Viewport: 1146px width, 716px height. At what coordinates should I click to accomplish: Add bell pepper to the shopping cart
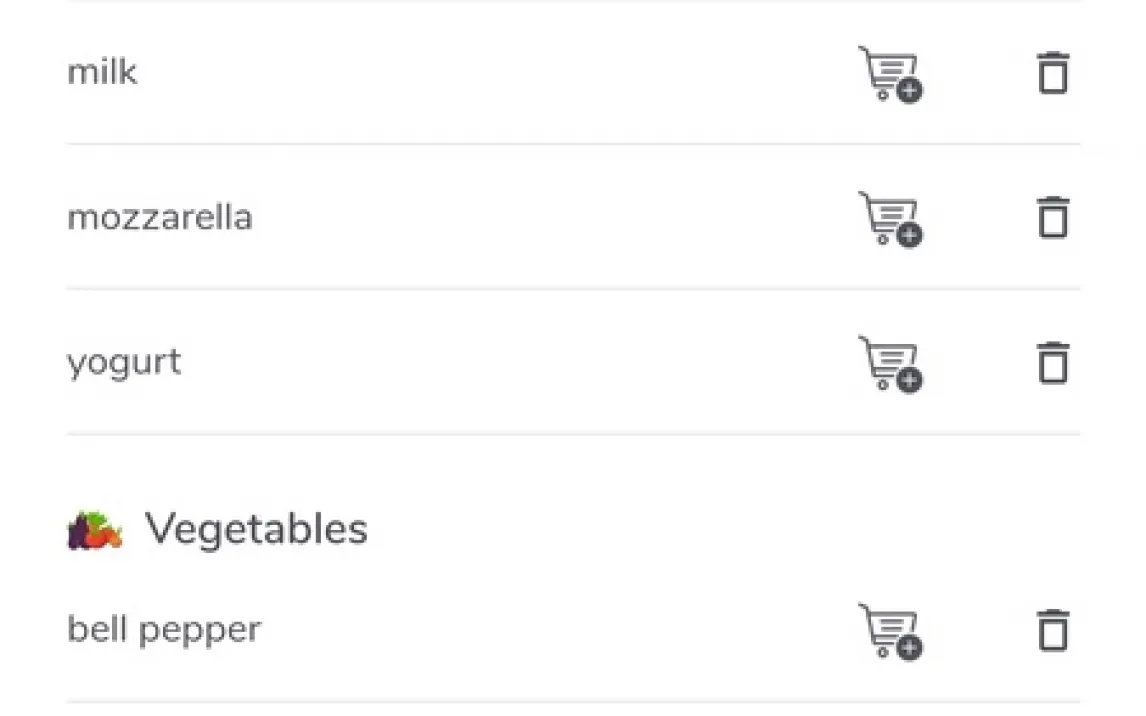point(890,631)
